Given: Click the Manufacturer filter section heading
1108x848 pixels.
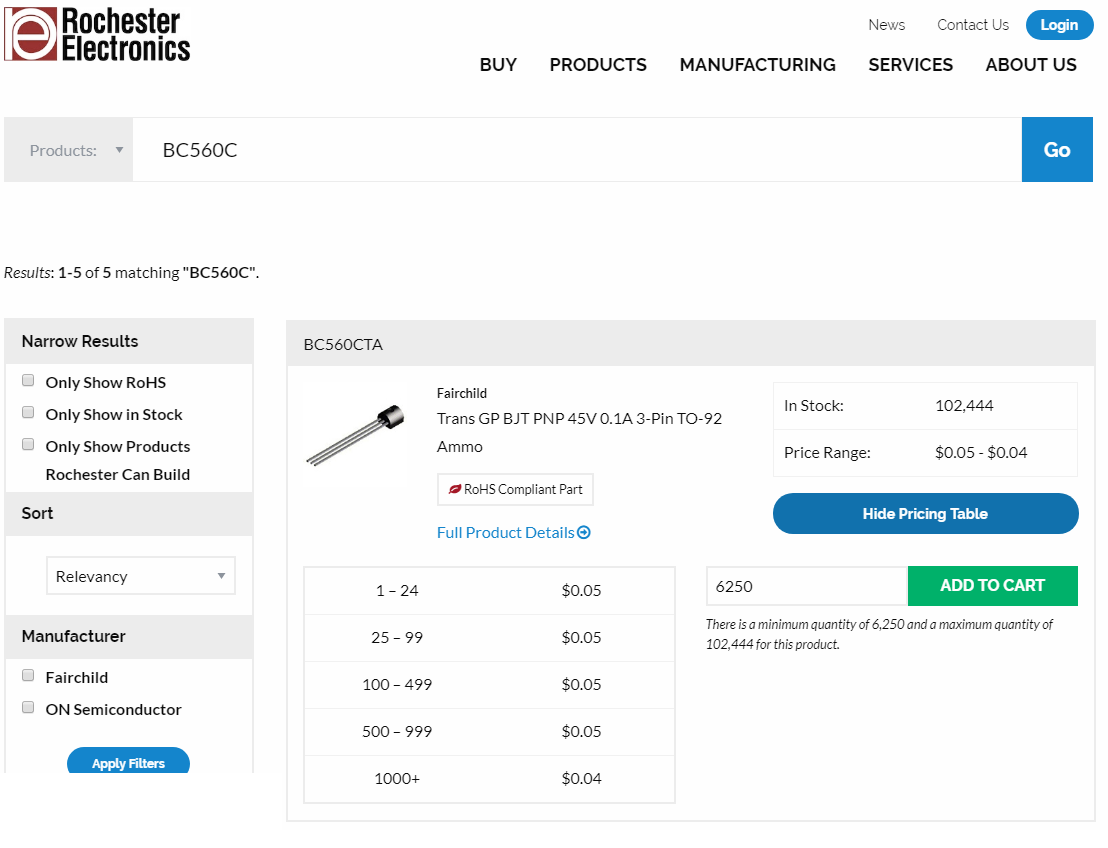Looking at the screenshot, I should tap(73, 636).
